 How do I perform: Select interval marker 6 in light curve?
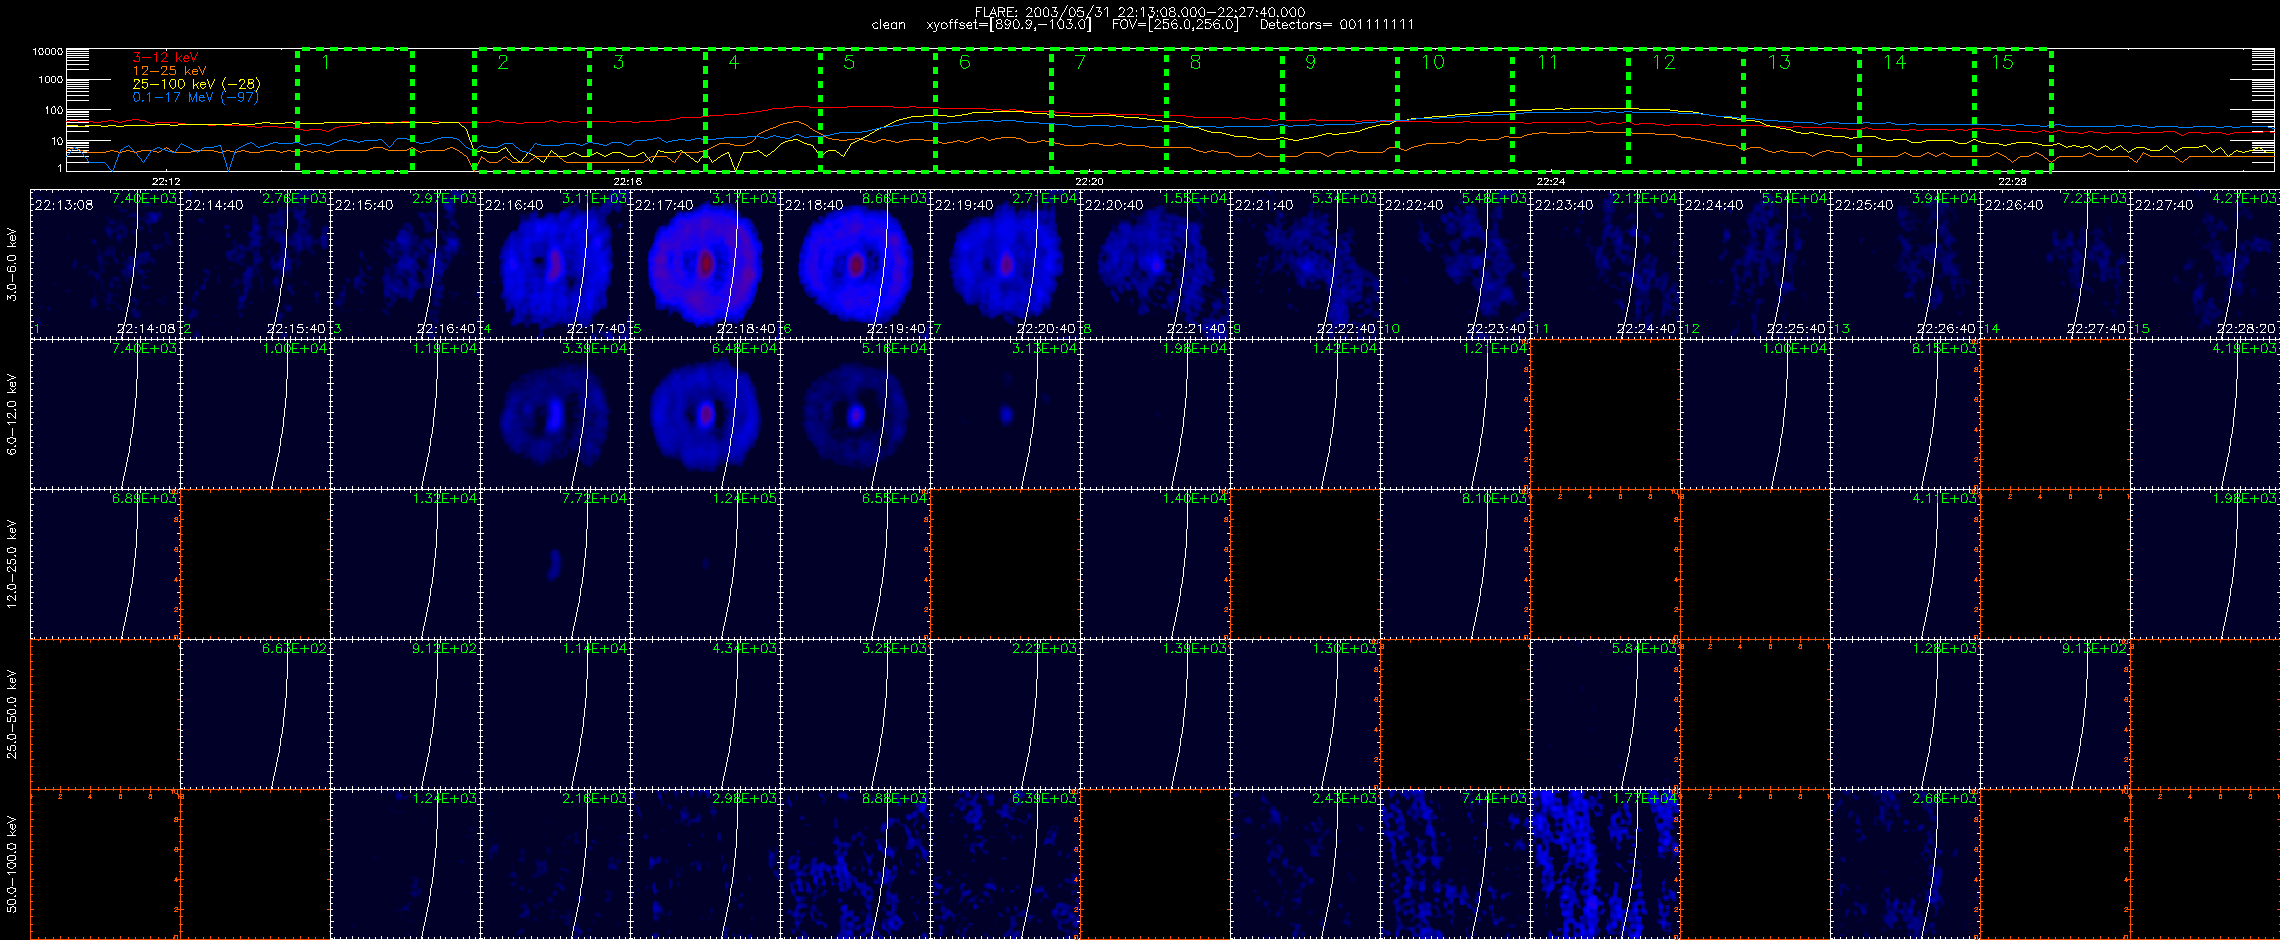[965, 62]
